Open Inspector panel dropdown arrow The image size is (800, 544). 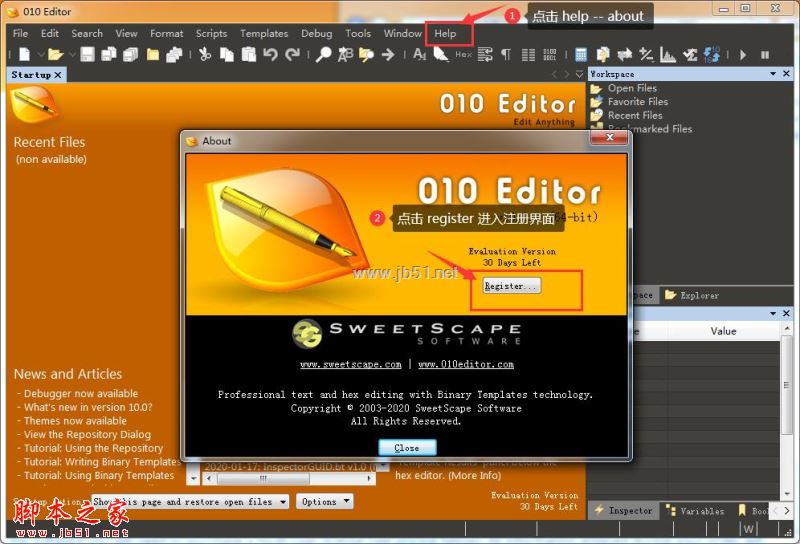[773, 313]
